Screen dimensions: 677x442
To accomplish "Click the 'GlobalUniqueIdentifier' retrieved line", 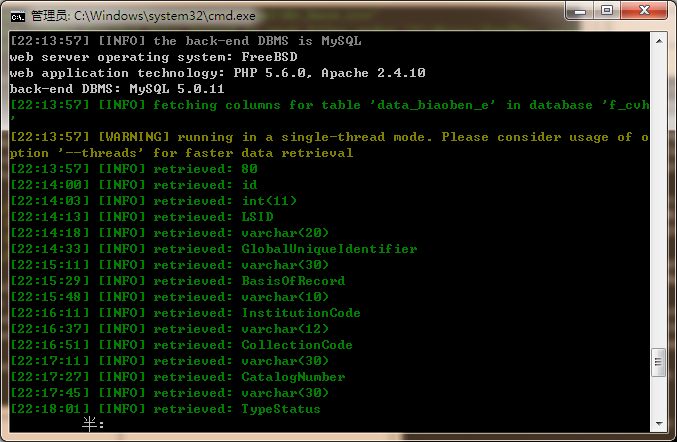I will coord(214,249).
